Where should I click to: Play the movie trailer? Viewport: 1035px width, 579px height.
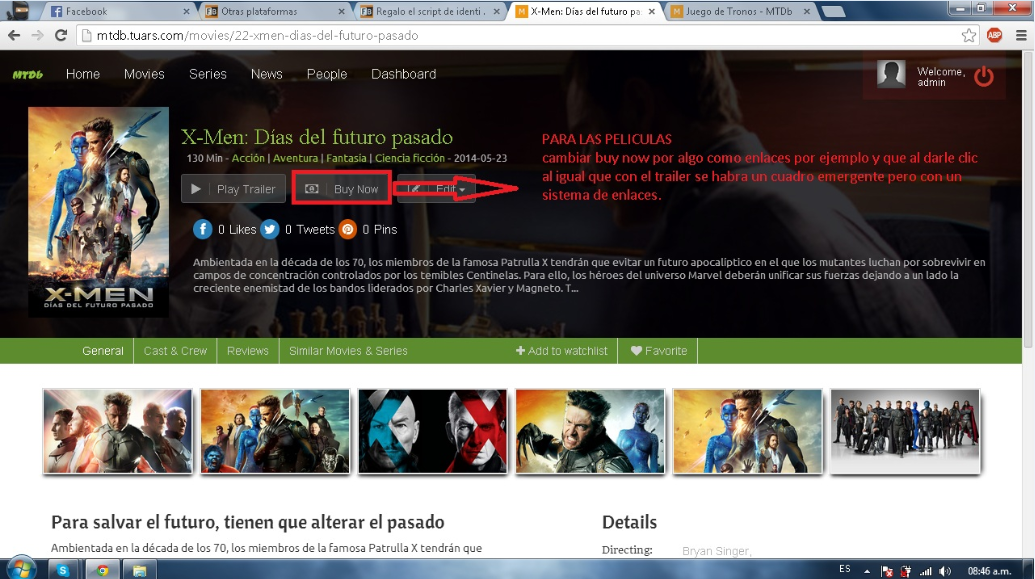(x=233, y=189)
